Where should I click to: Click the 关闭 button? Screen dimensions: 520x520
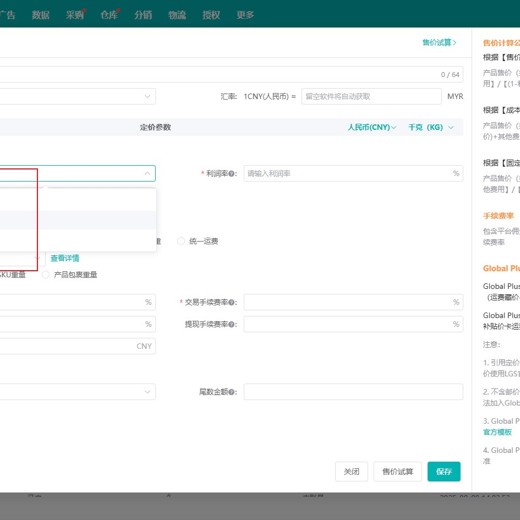click(x=351, y=471)
